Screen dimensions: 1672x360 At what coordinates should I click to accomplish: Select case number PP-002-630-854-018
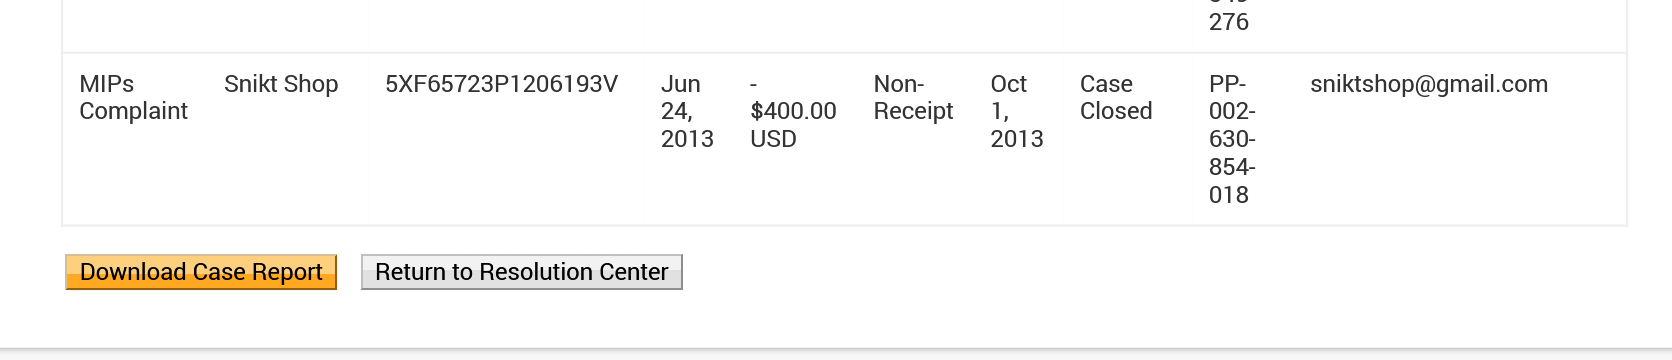[1232, 139]
